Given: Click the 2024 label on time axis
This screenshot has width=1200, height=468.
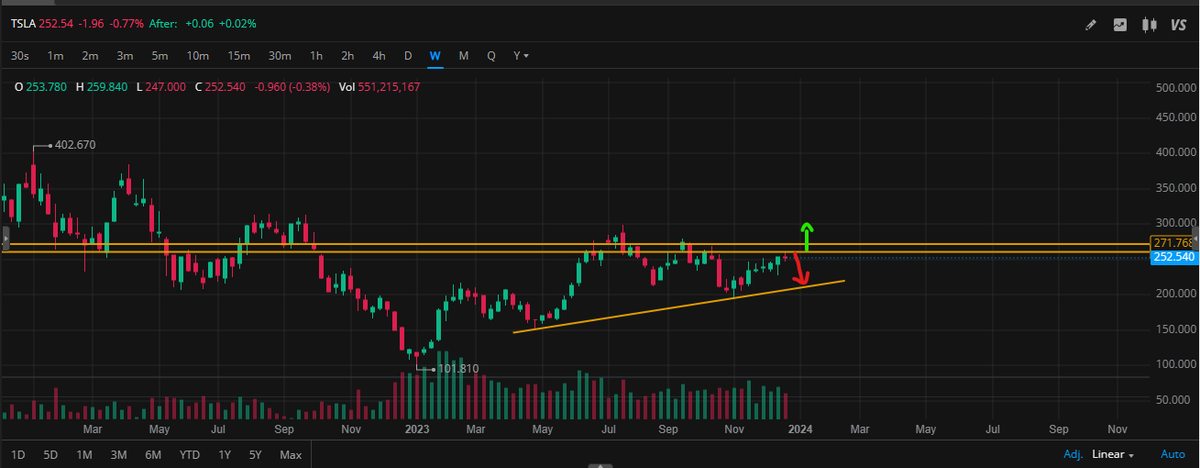Looking at the screenshot, I should pos(799,429).
